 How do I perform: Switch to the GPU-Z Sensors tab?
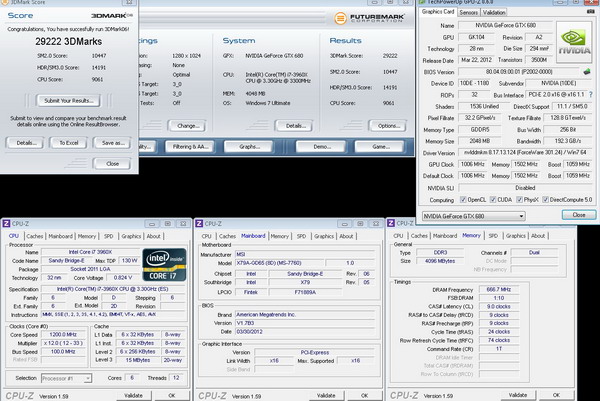pyautogui.click(x=468, y=12)
